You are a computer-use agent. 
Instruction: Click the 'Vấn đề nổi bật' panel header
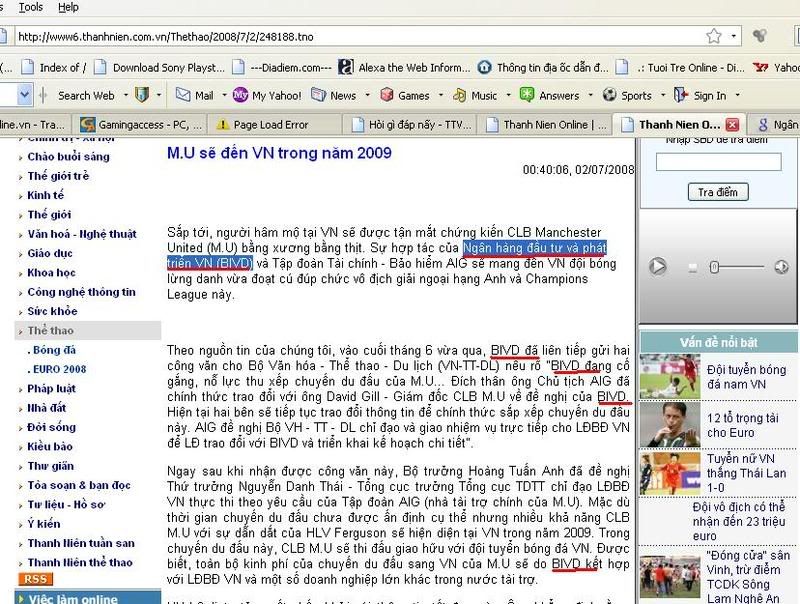tap(718, 342)
